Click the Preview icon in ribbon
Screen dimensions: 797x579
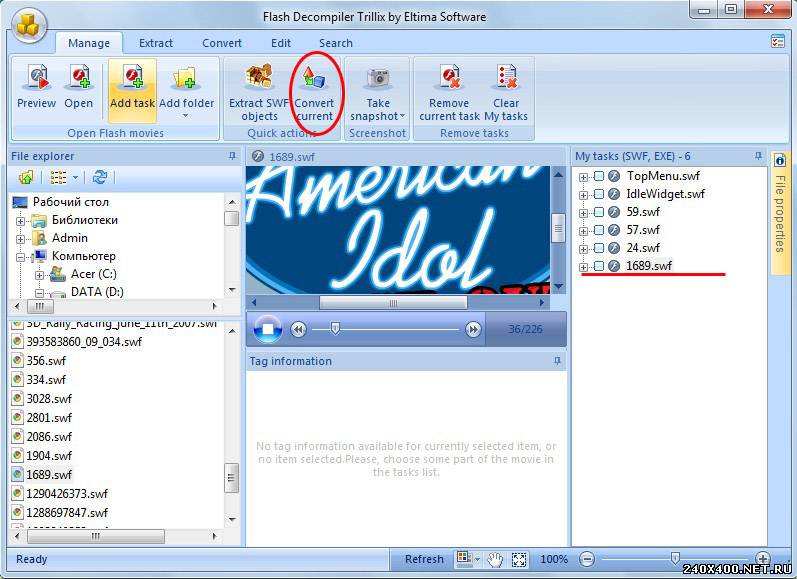tap(37, 78)
